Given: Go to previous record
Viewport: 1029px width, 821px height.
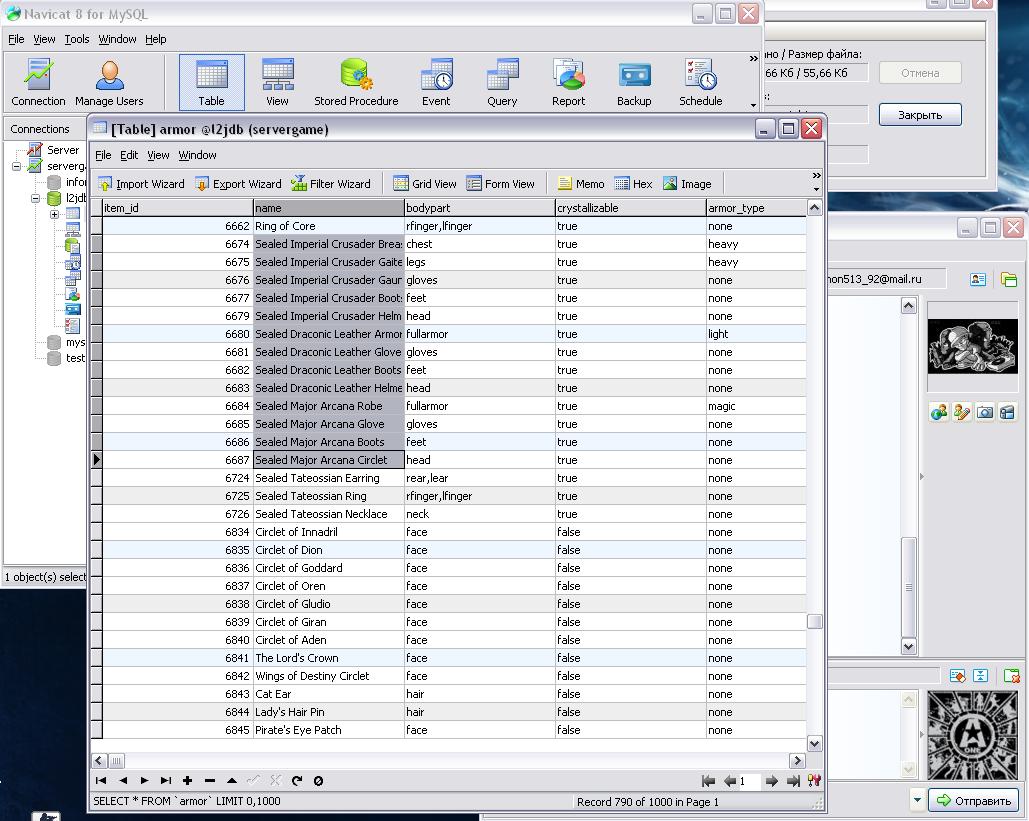Looking at the screenshot, I should [x=123, y=780].
